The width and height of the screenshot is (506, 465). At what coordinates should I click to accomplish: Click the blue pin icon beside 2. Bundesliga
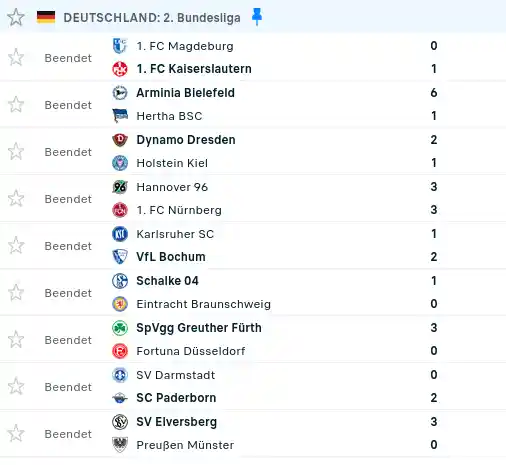click(257, 17)
